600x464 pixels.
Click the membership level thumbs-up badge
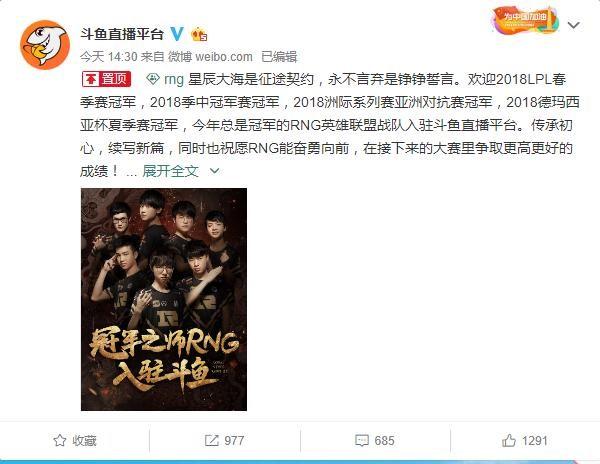199,35
